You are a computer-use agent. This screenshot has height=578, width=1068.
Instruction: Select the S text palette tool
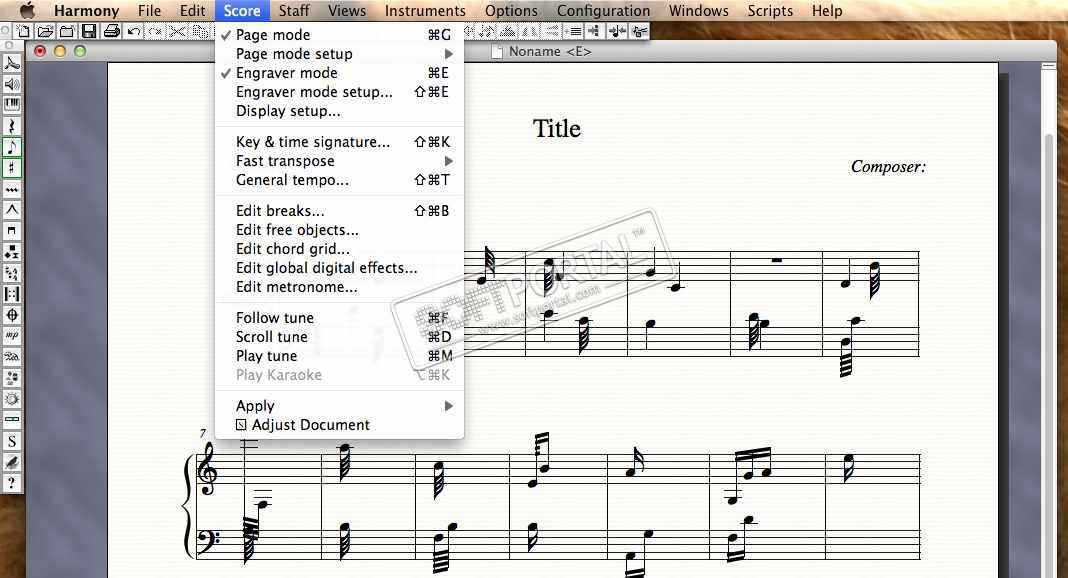pyautogui.click(x=12, y=441)
